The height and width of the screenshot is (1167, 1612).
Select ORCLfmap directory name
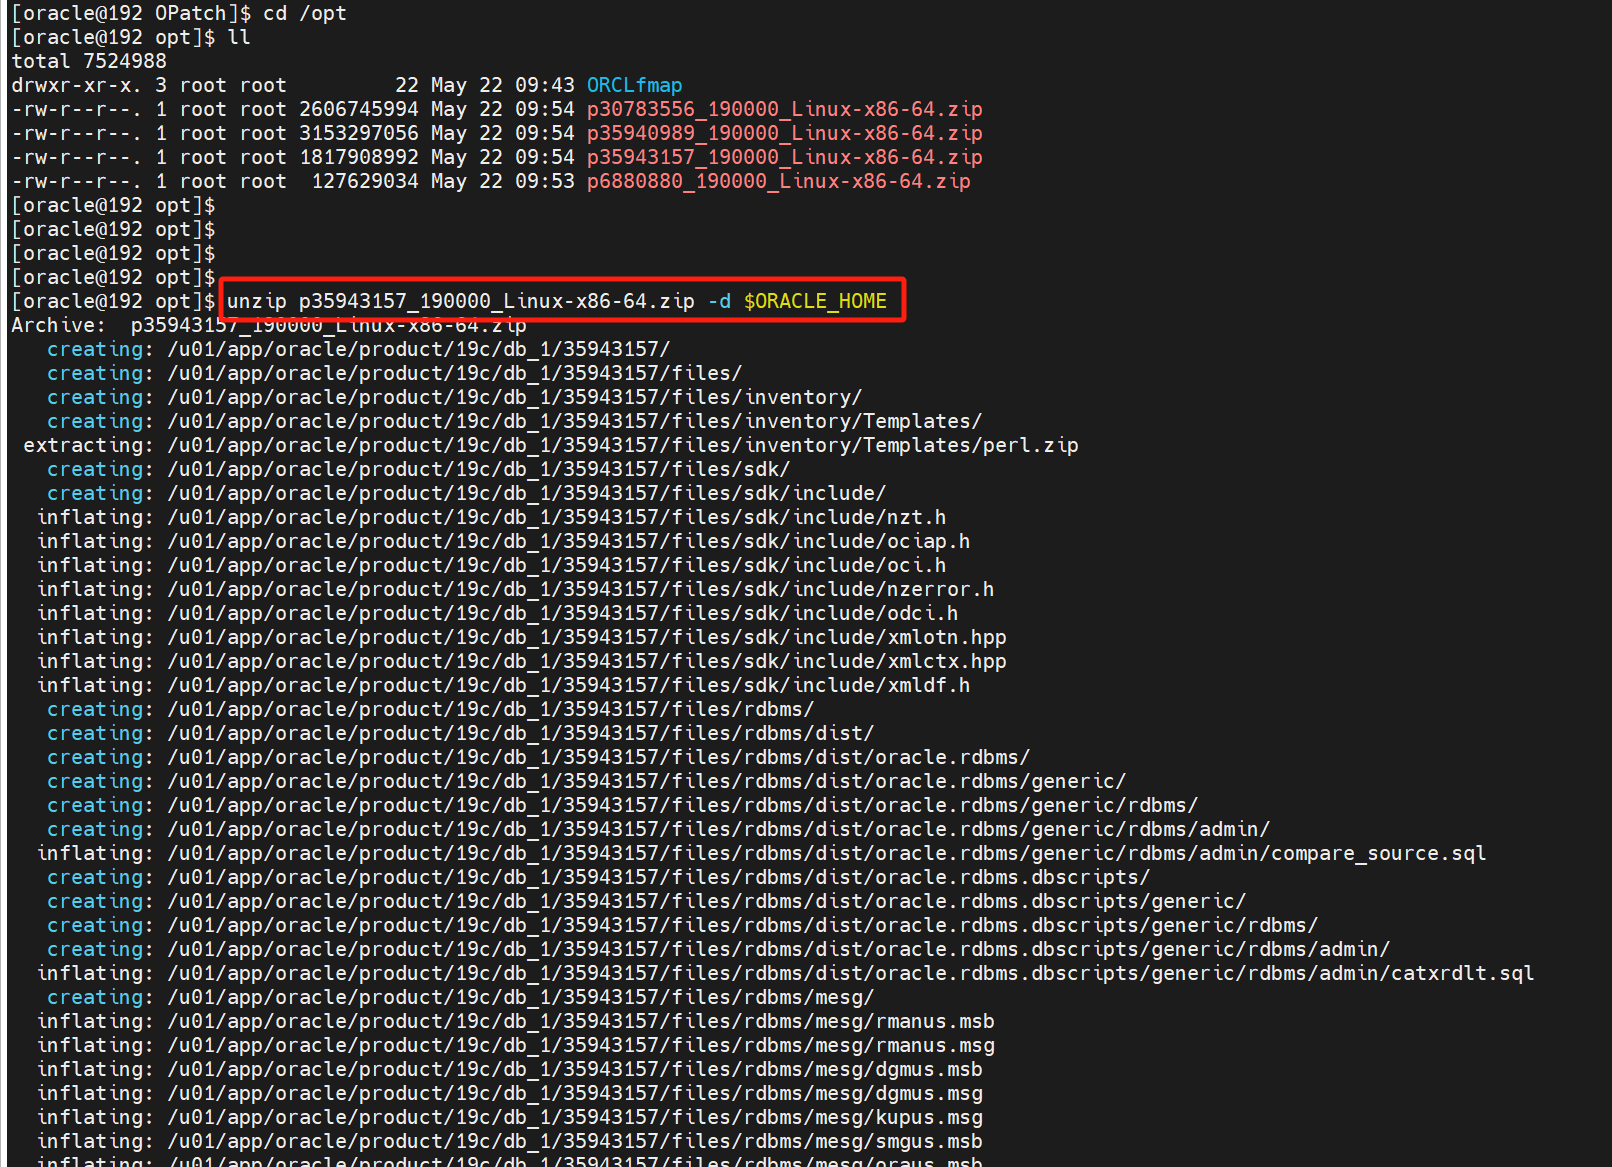tap(634, 85)
